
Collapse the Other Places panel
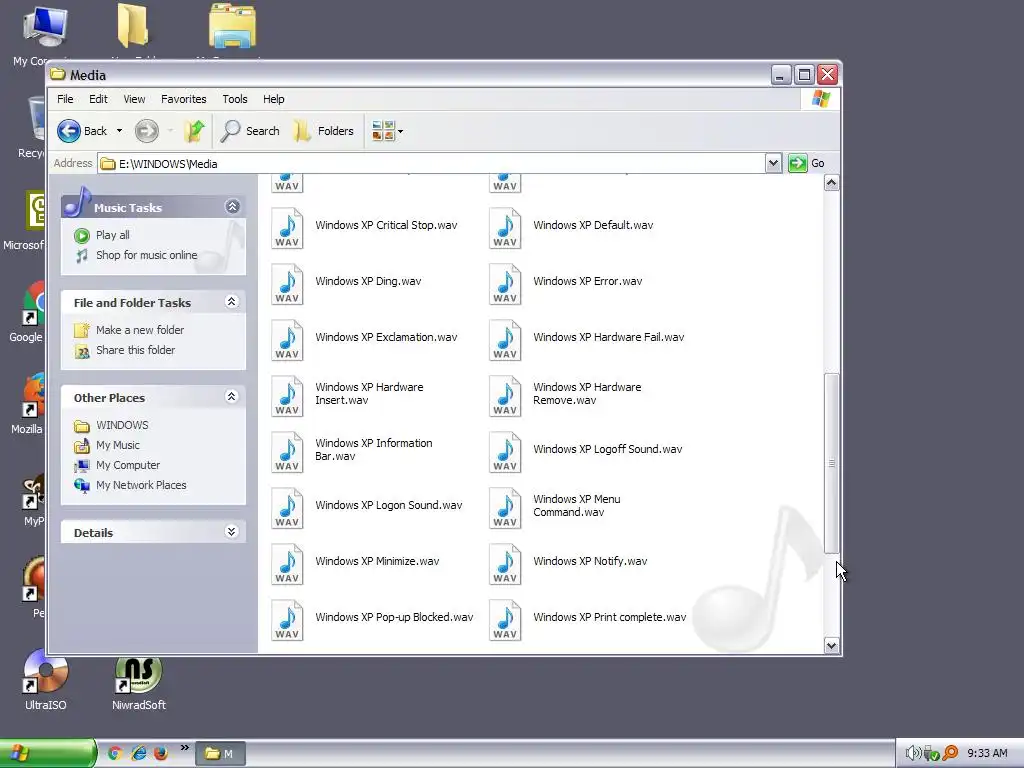coord(231,396)
